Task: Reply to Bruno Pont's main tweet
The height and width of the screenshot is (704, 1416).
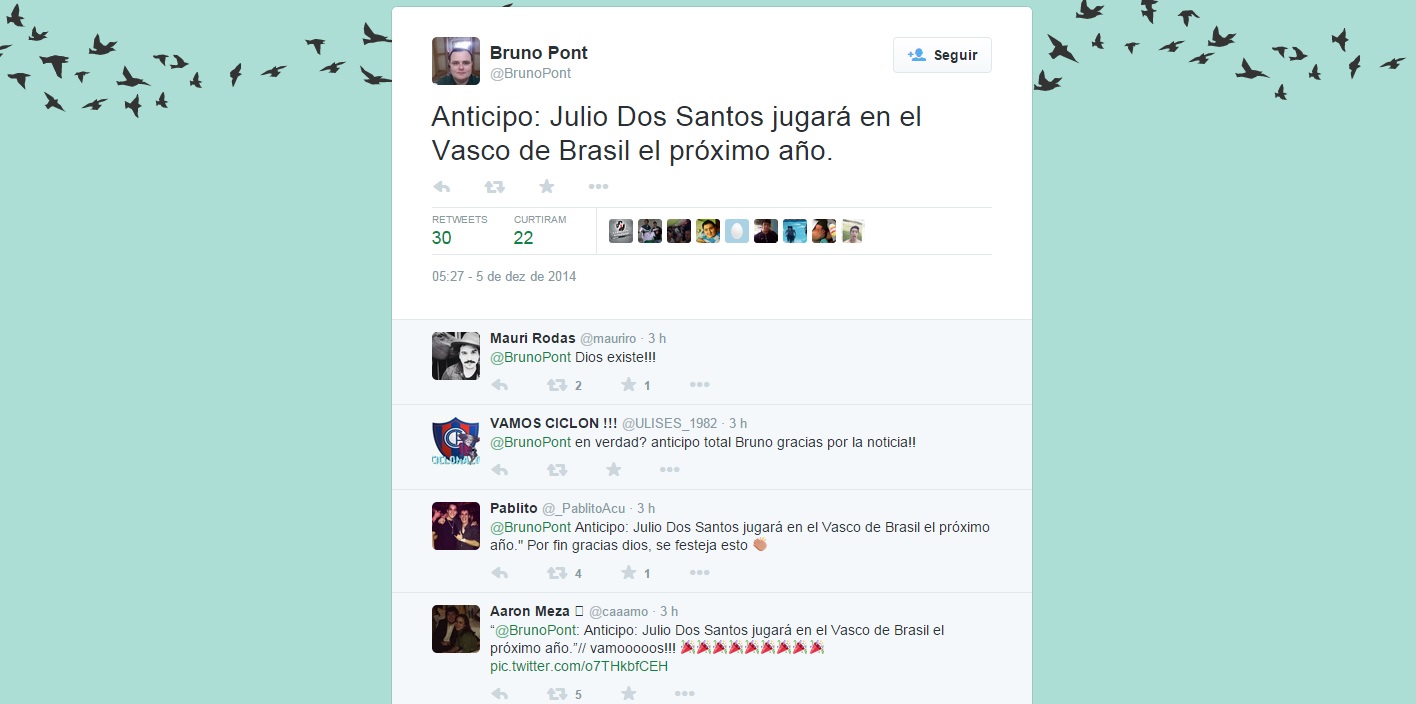Action: click(x=442, y=187)
